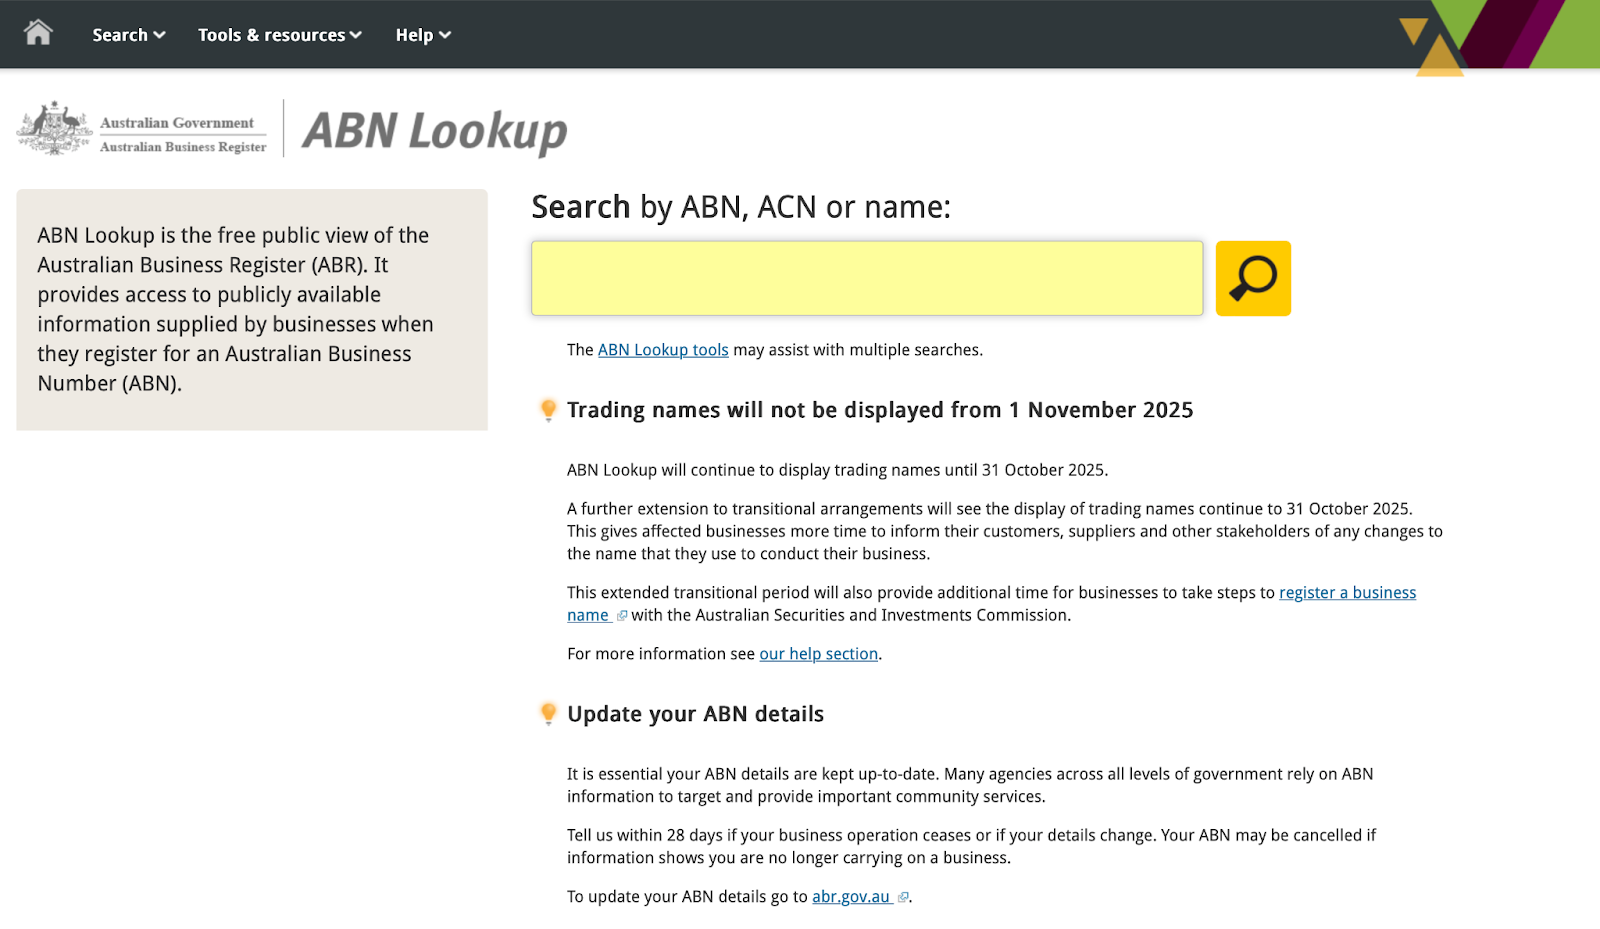Click the Search by ABN, ACN or name heading
1600x929 pixels.
(x=741, y=207)
